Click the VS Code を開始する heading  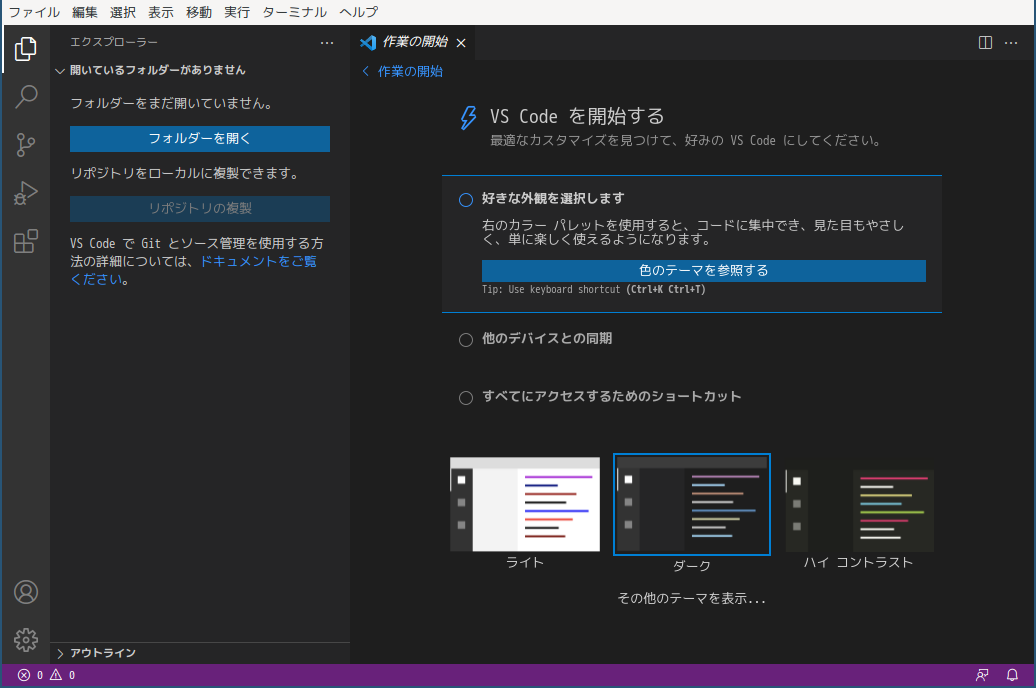coord(577,117)
